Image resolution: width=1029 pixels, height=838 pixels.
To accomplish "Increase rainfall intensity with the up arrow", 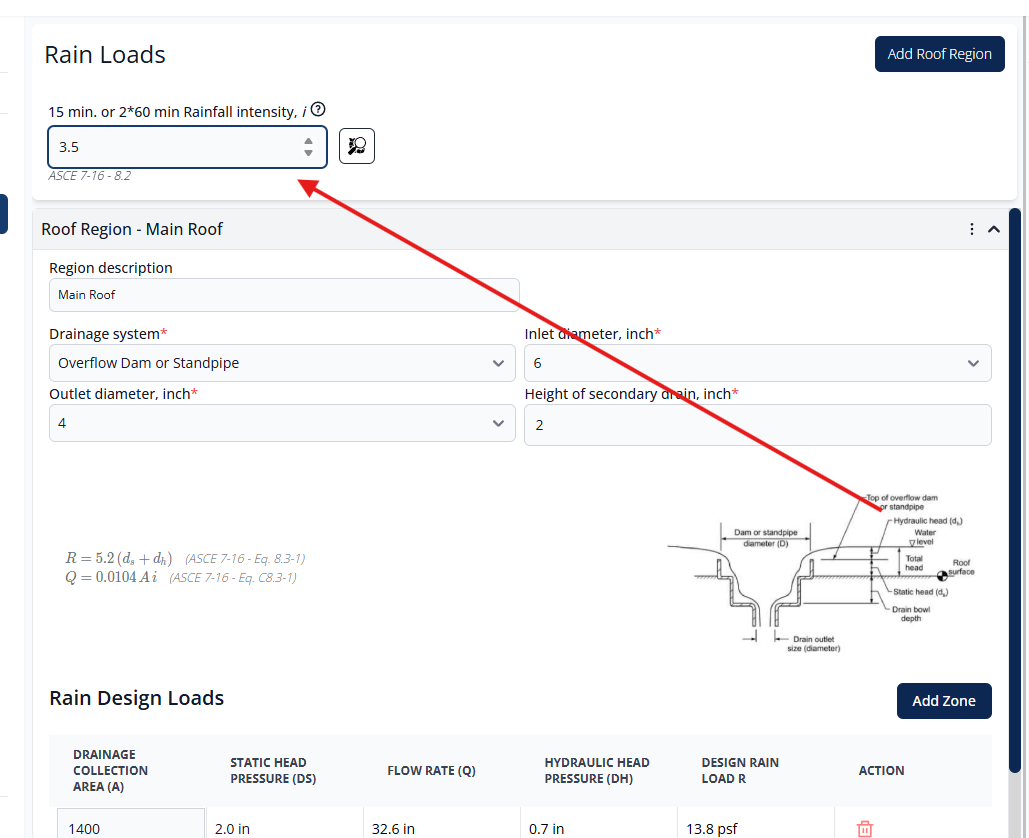I will point(309,141).
